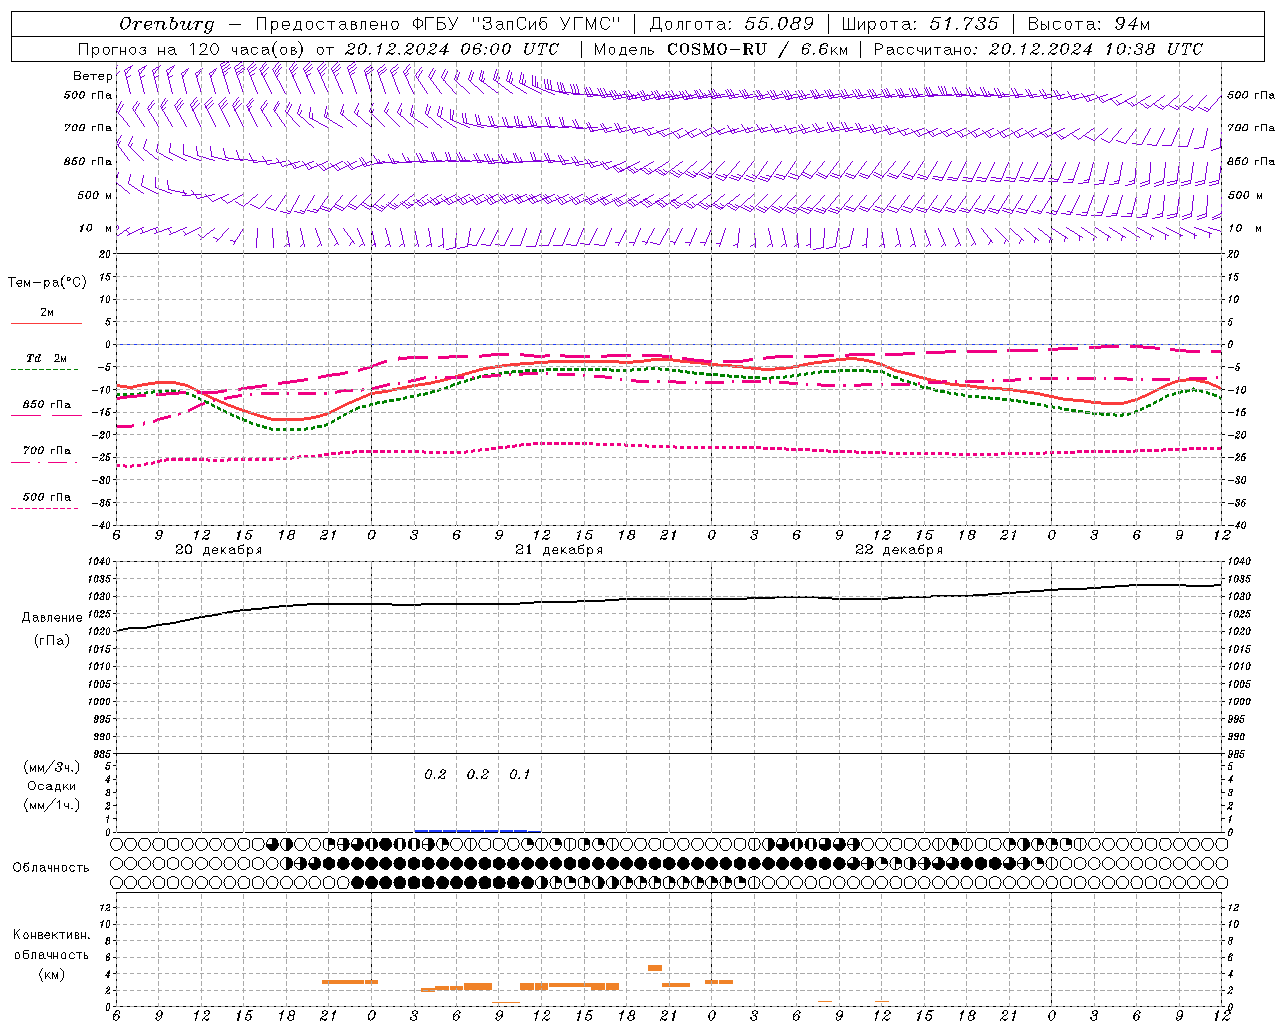Image resolution: width=1280 pixels, height=1024 pixels.
Task: Click the highest orange convective cloud bar
Action: 655,967
